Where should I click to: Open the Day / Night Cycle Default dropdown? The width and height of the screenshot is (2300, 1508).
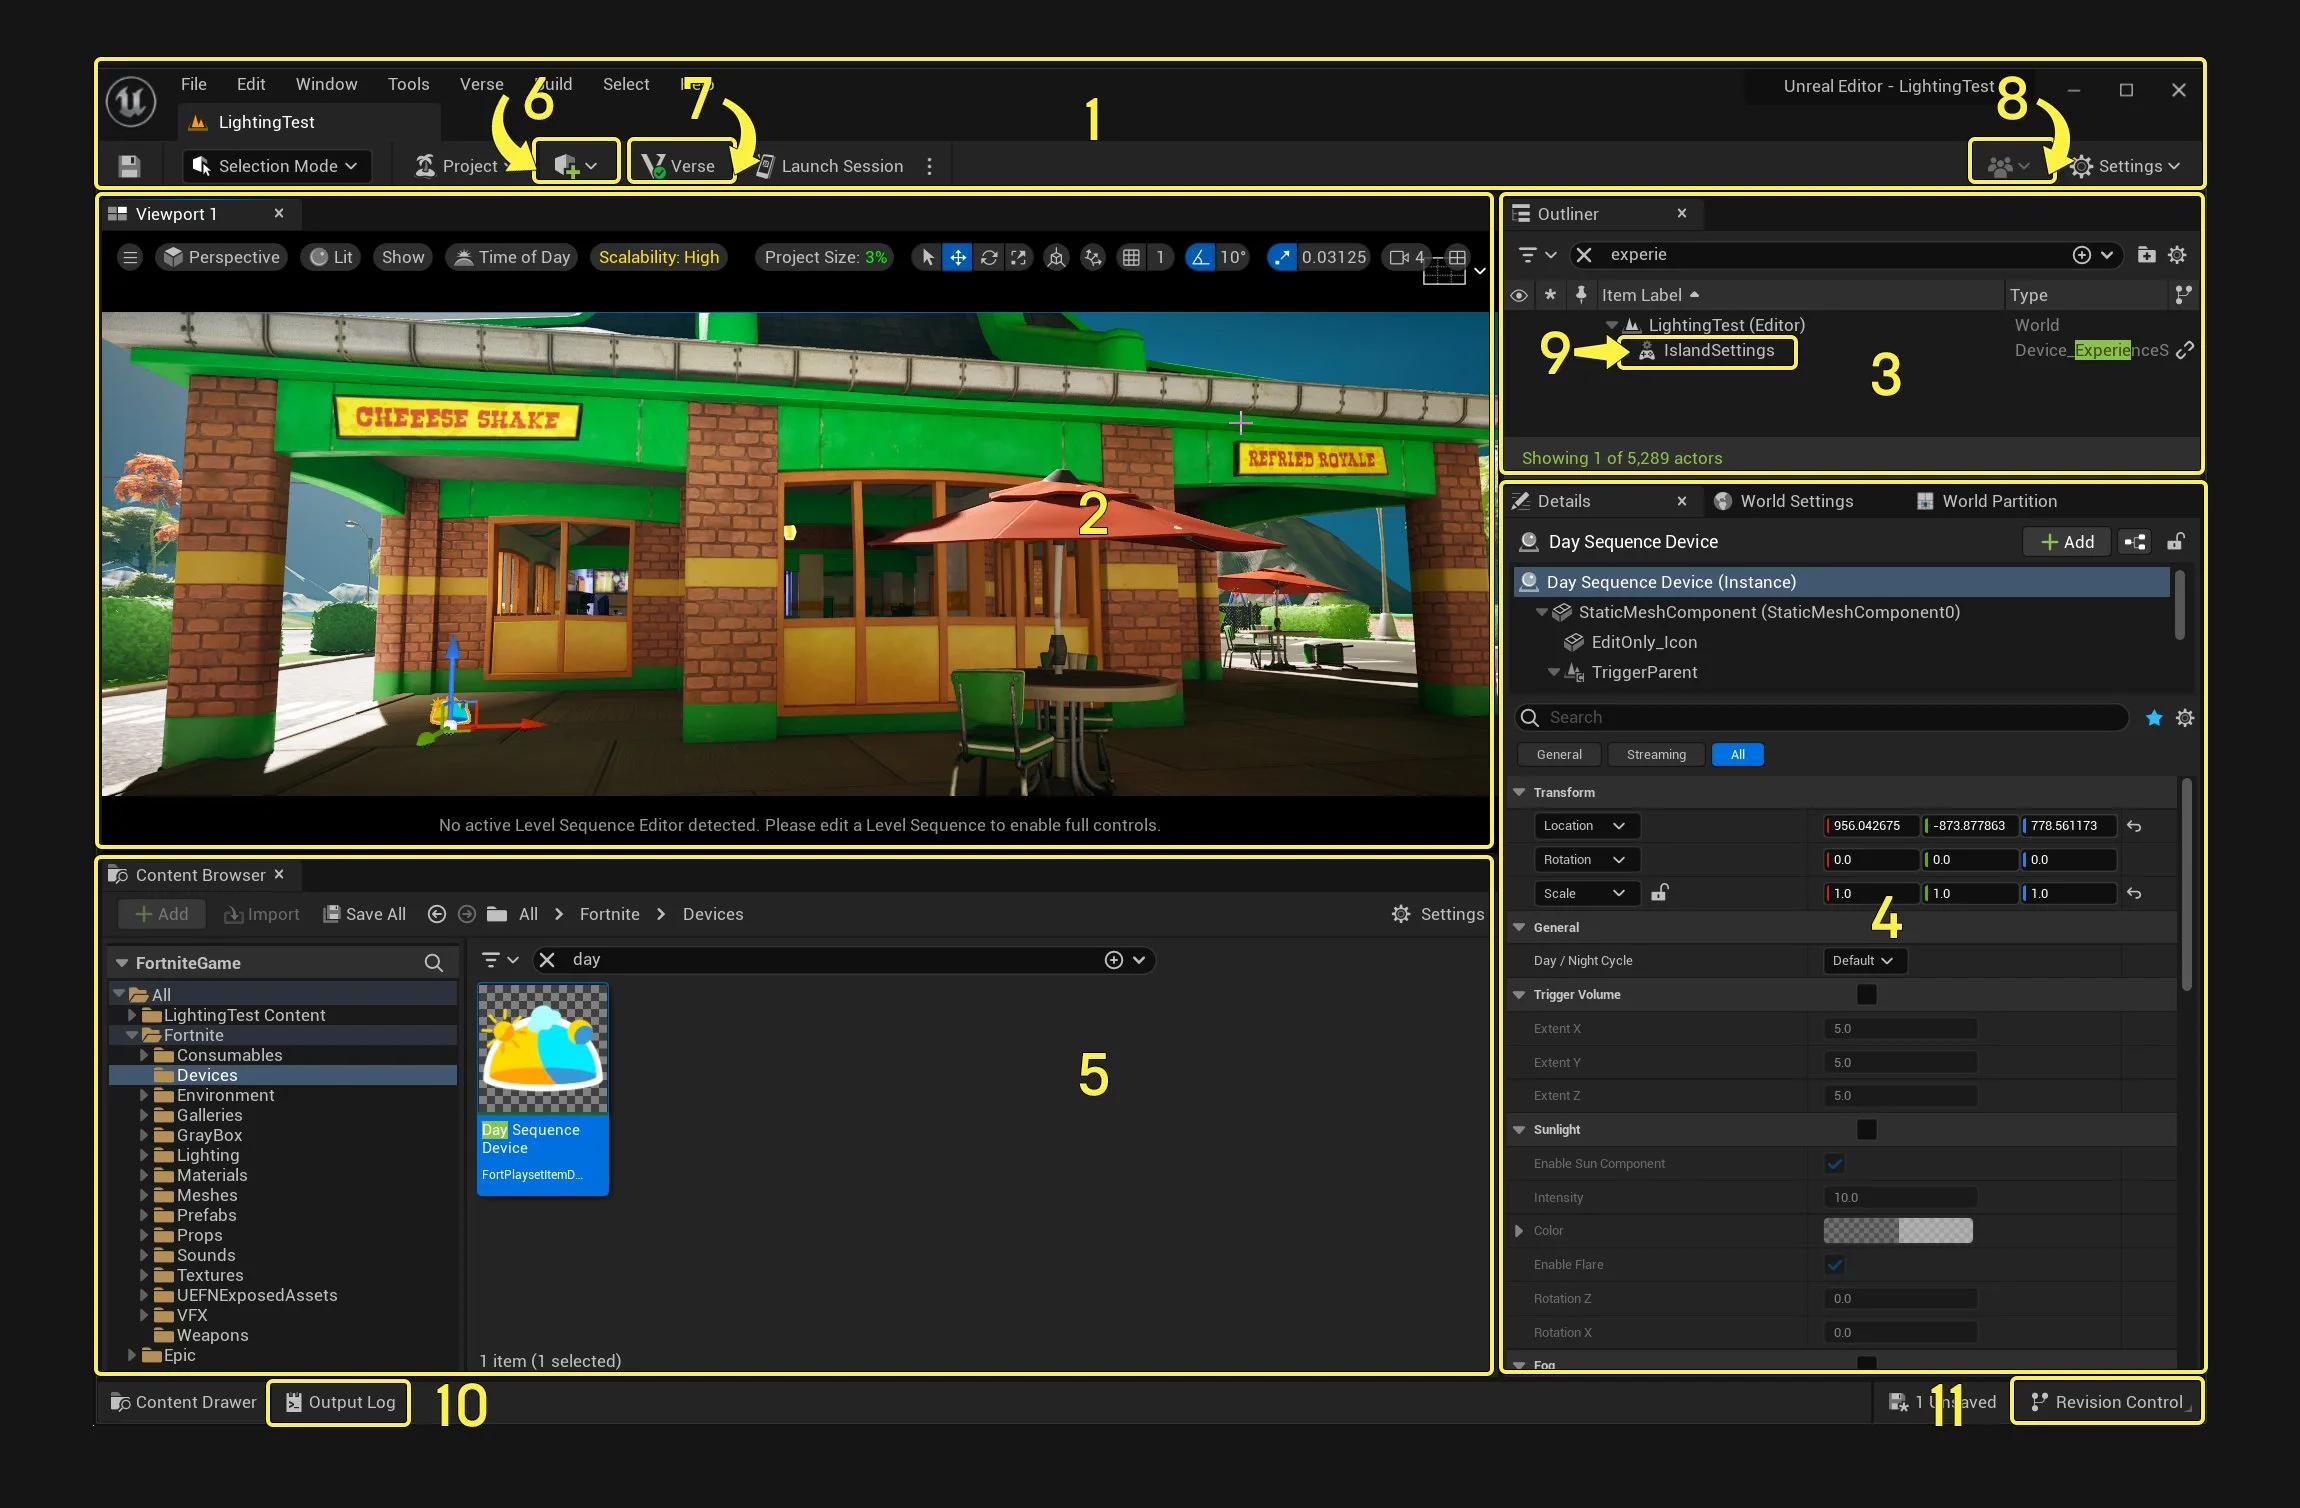pos(1864,961)
